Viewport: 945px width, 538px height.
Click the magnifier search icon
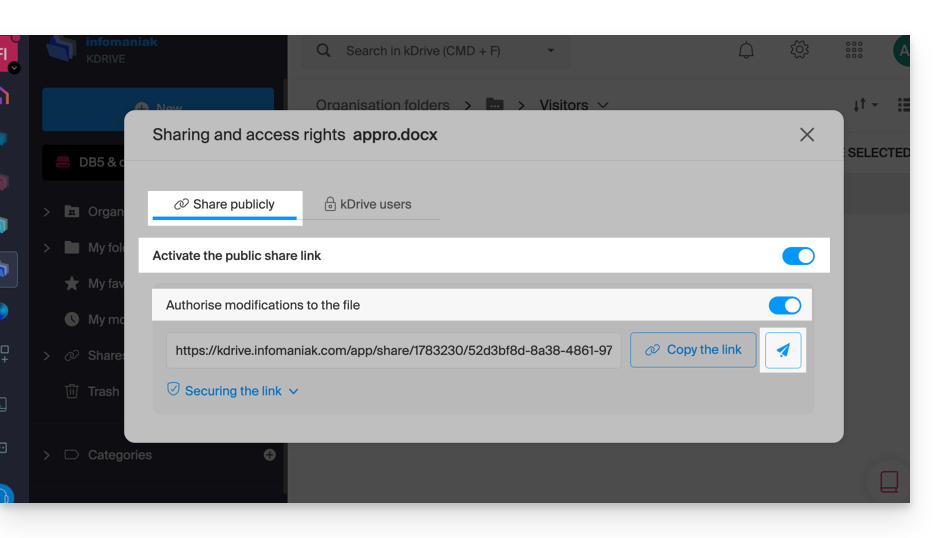[x=324, y=51]
